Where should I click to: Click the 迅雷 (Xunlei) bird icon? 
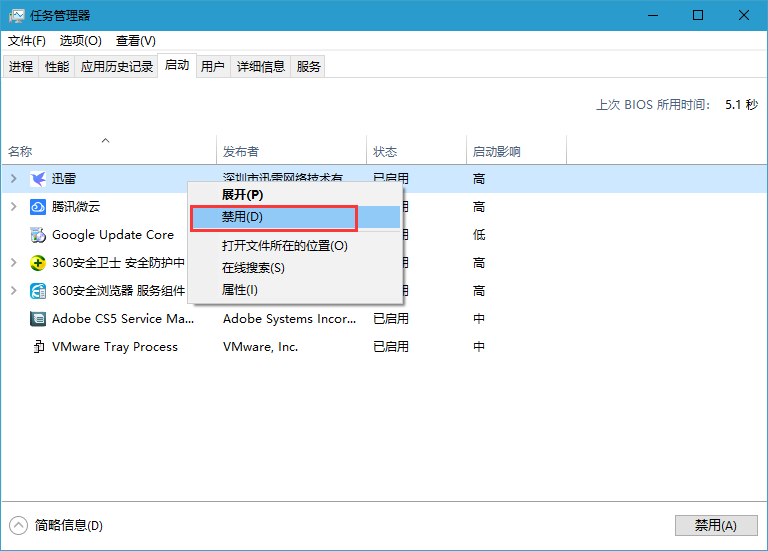(38, 179)
